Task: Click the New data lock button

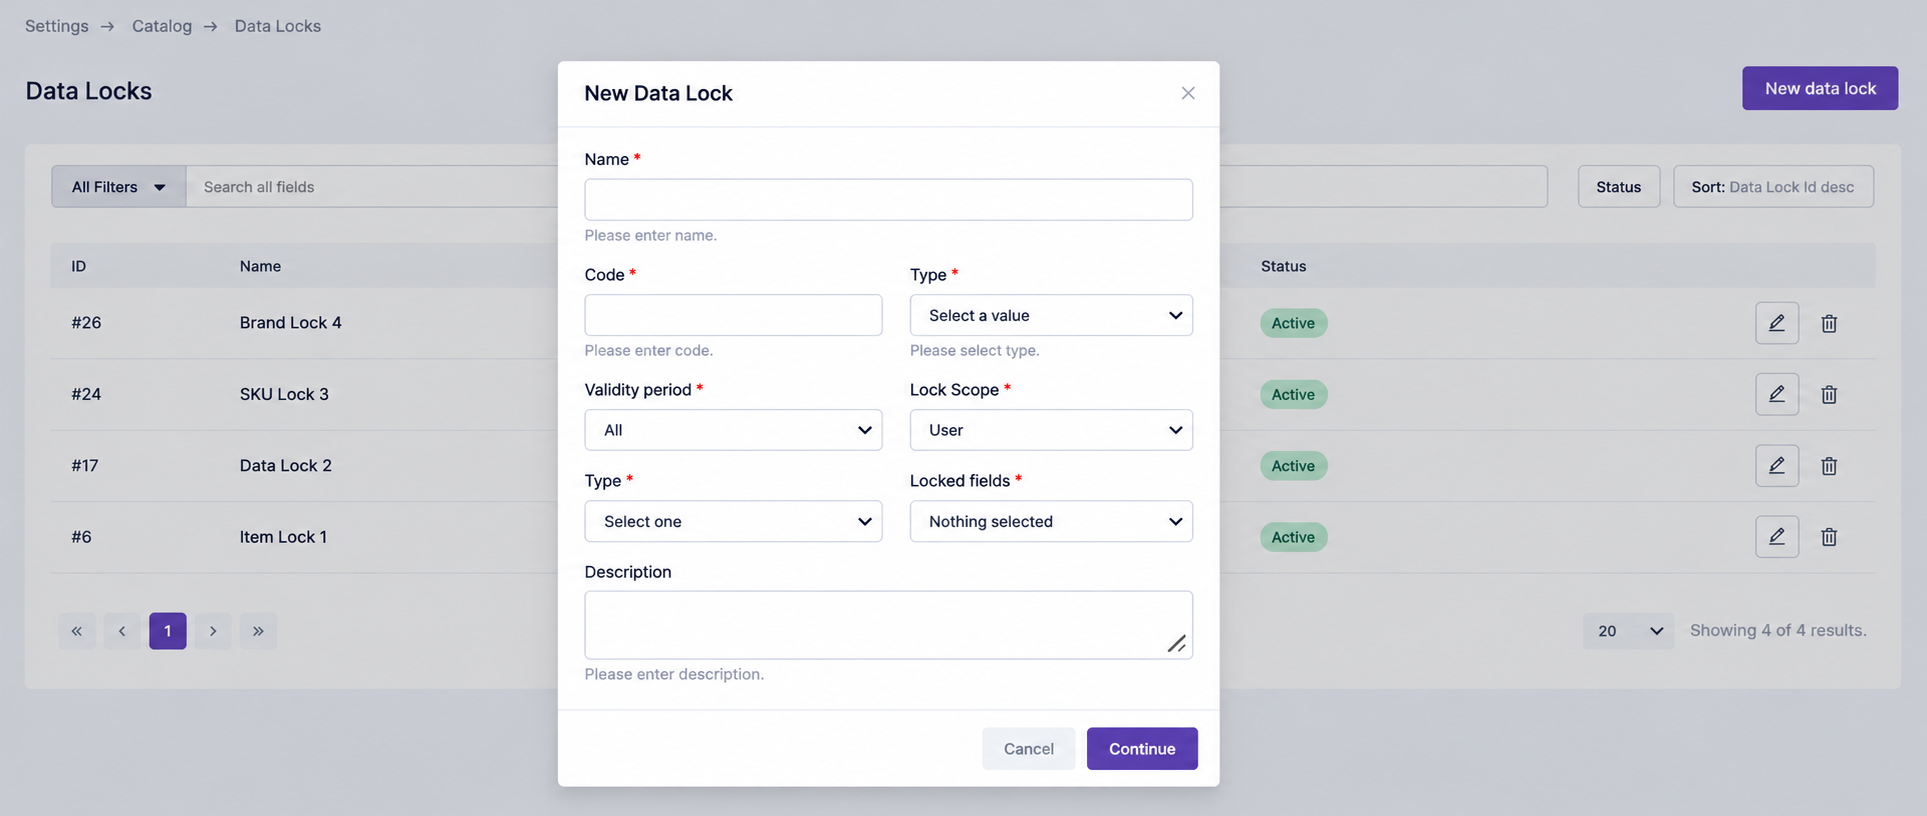Action: (x=1820, y=88)
